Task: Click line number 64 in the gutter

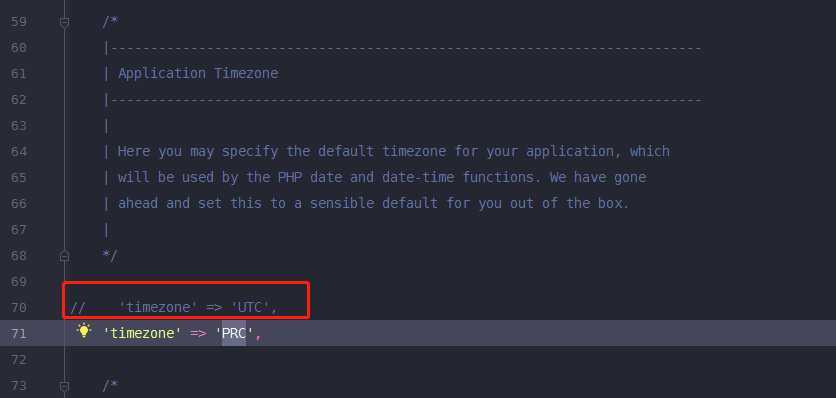Action: pos(18,152)
